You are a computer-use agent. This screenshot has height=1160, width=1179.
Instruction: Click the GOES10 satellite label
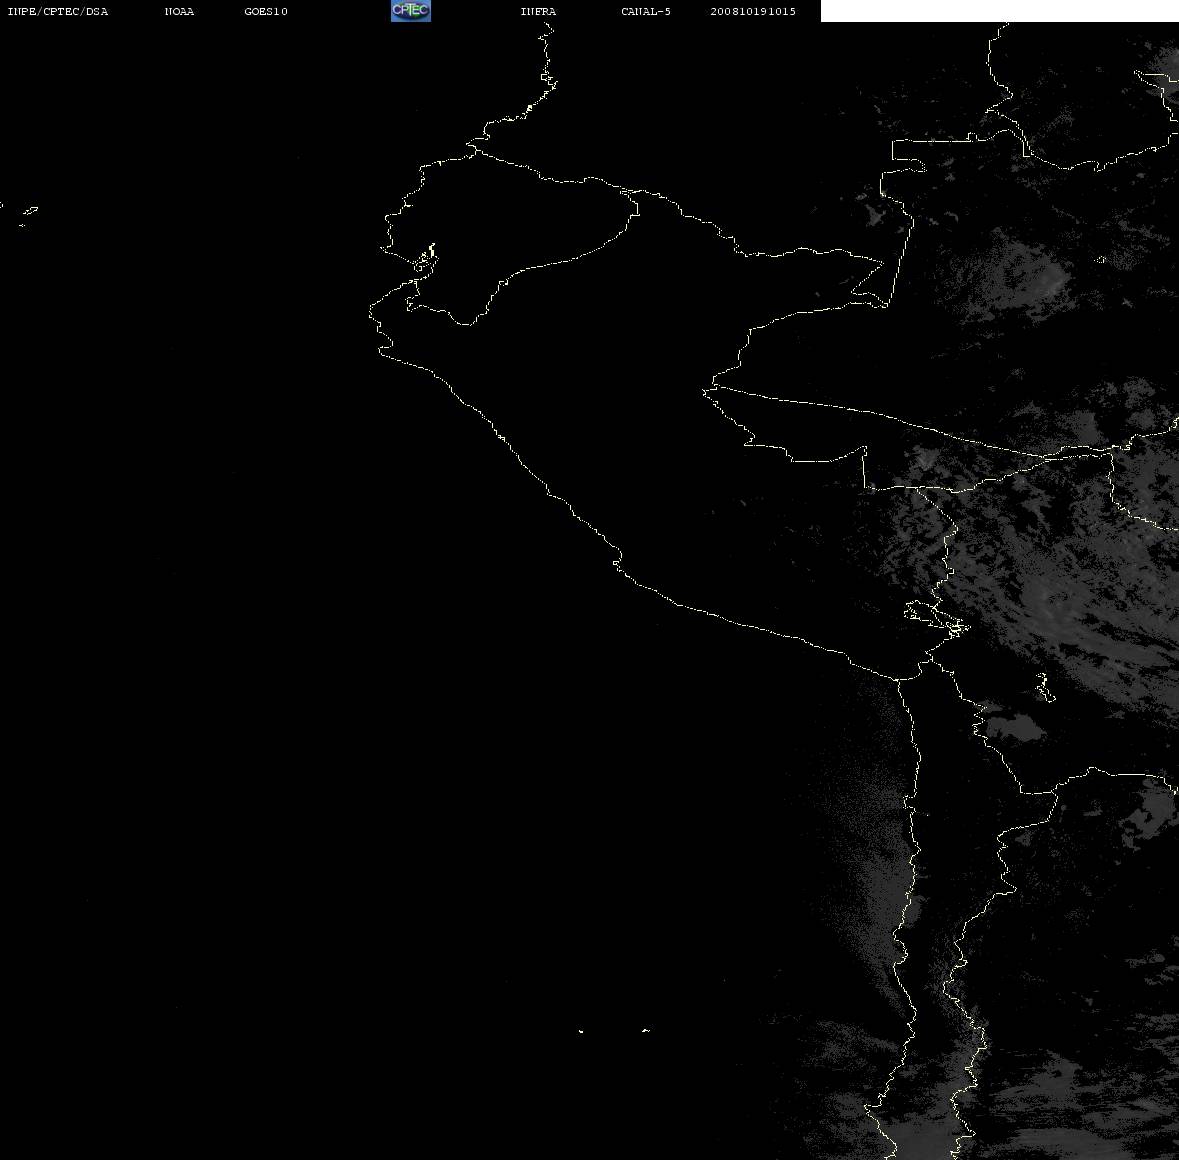[x=265, y=11]
